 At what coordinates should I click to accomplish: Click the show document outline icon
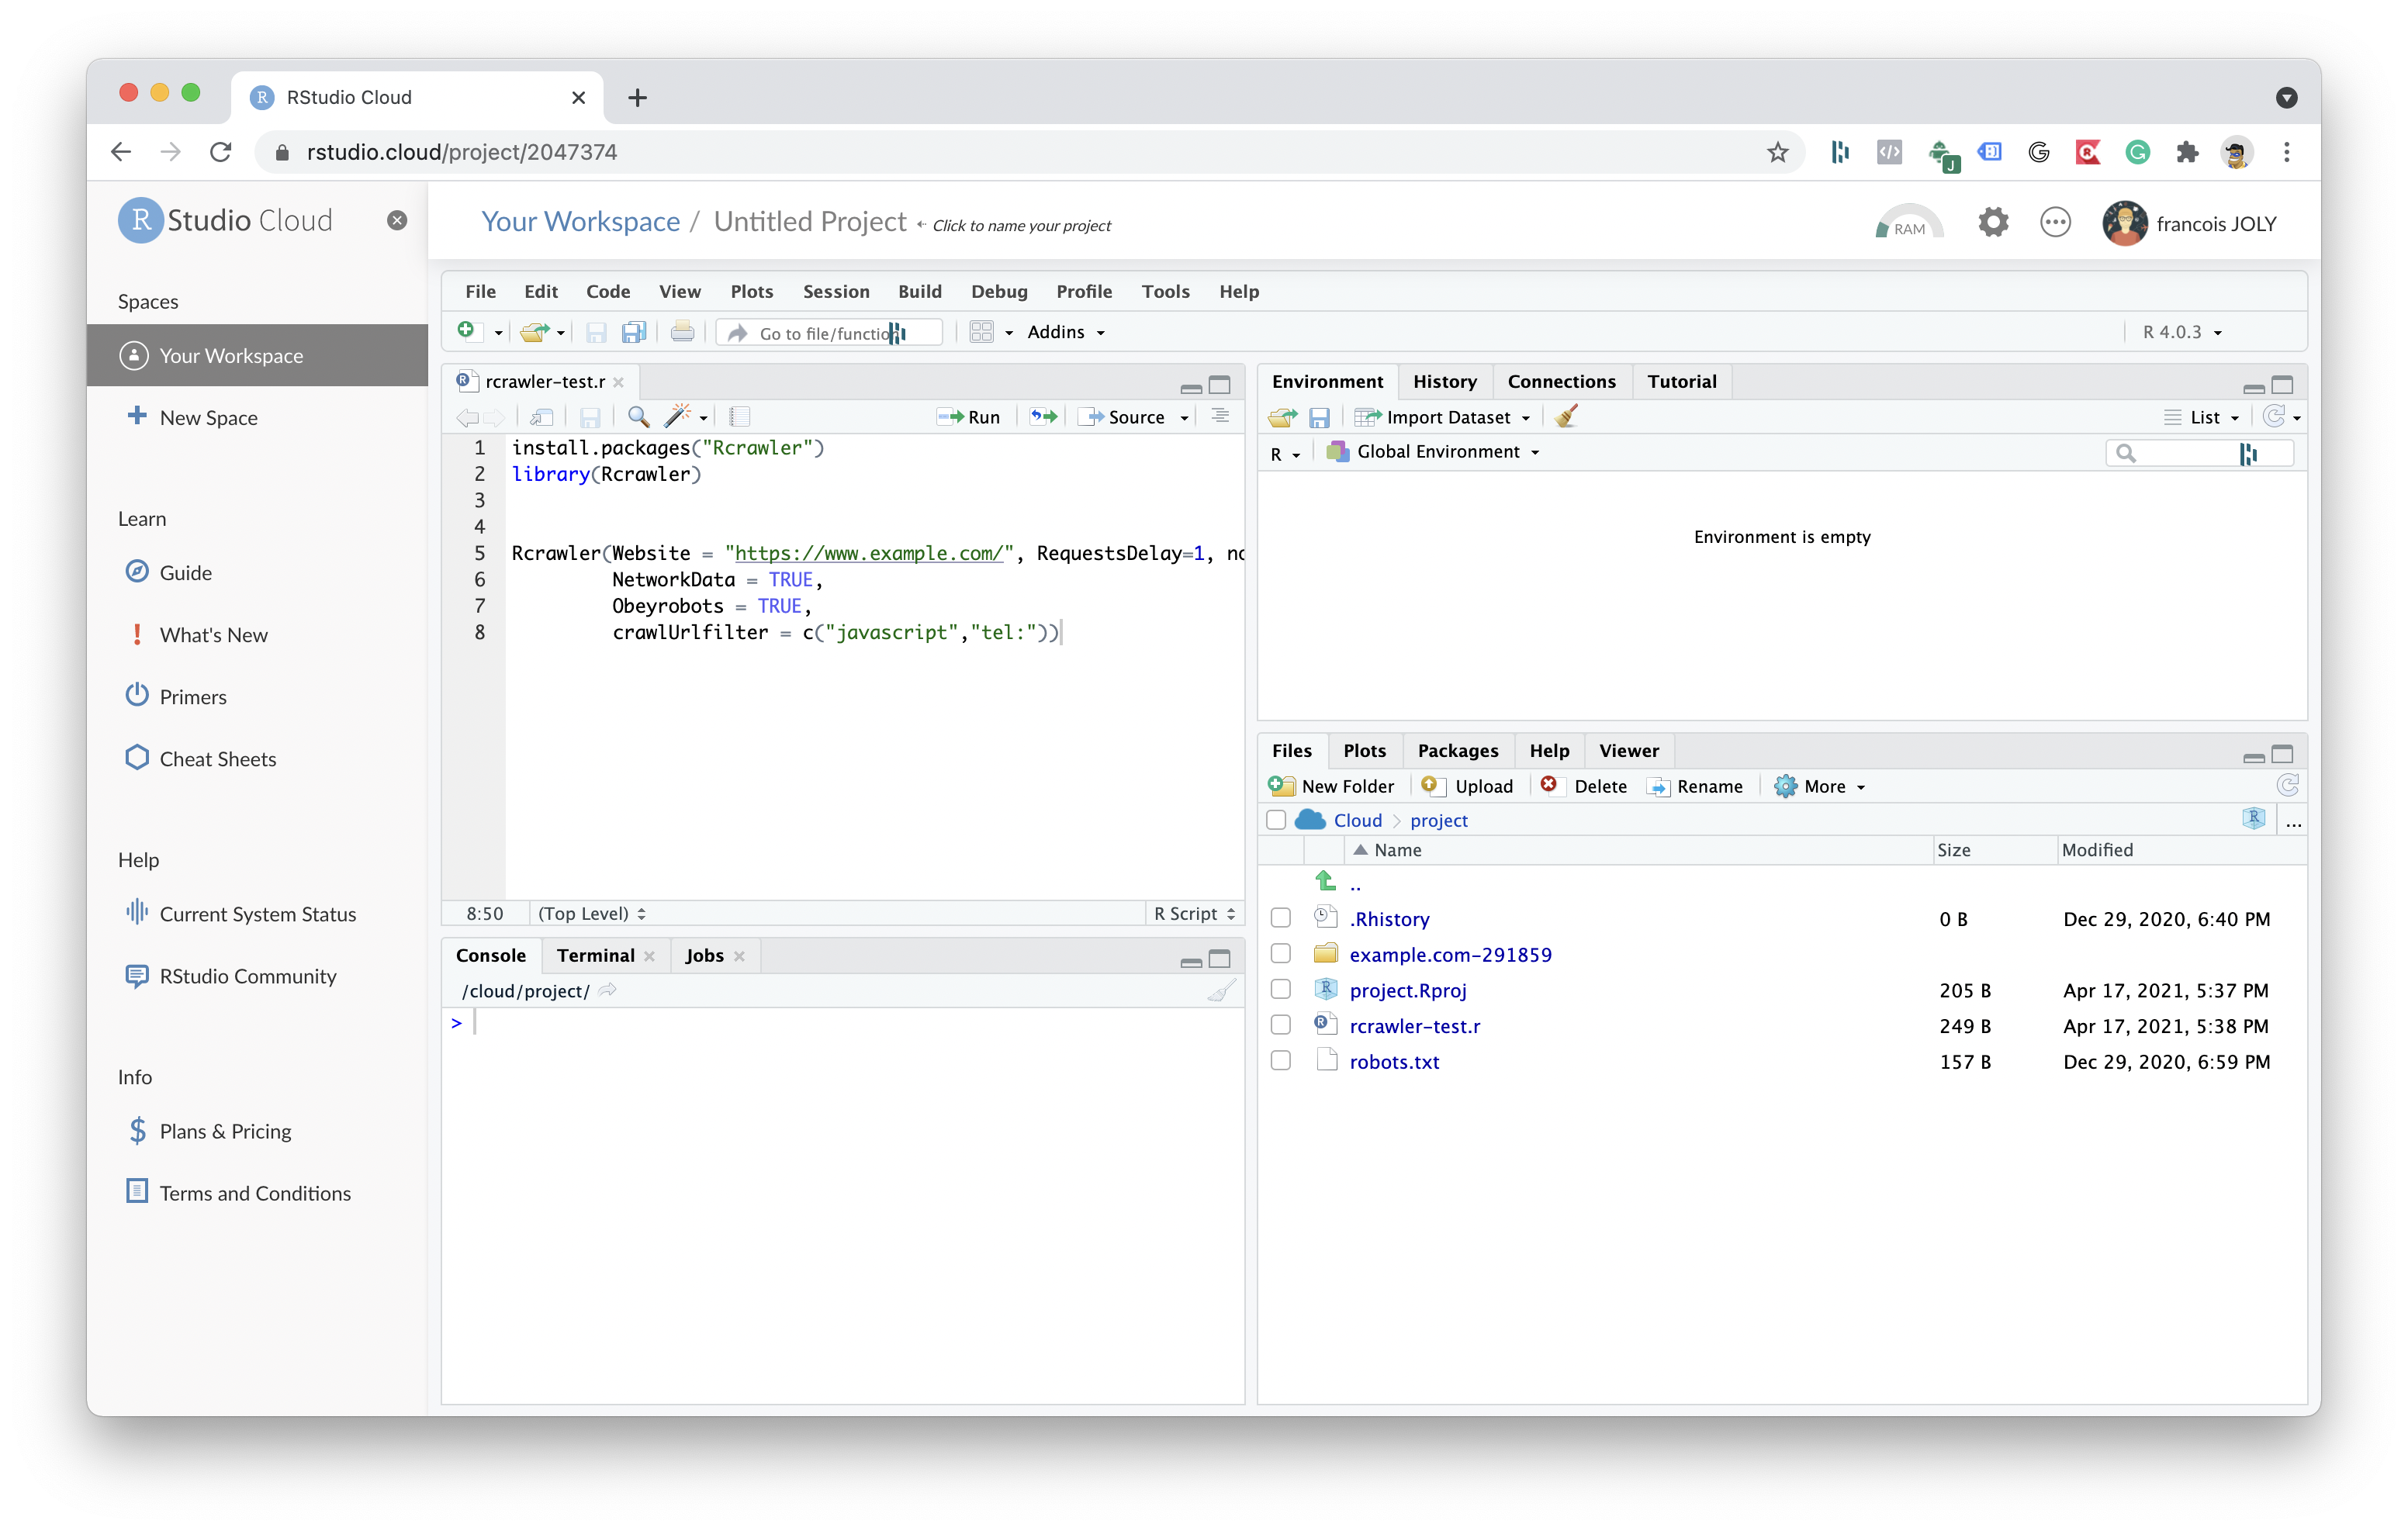(x=1220, y=415)
